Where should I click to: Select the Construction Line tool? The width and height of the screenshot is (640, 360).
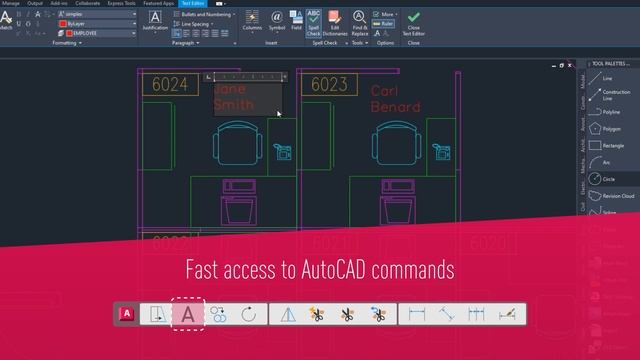(x=609, y=95)
